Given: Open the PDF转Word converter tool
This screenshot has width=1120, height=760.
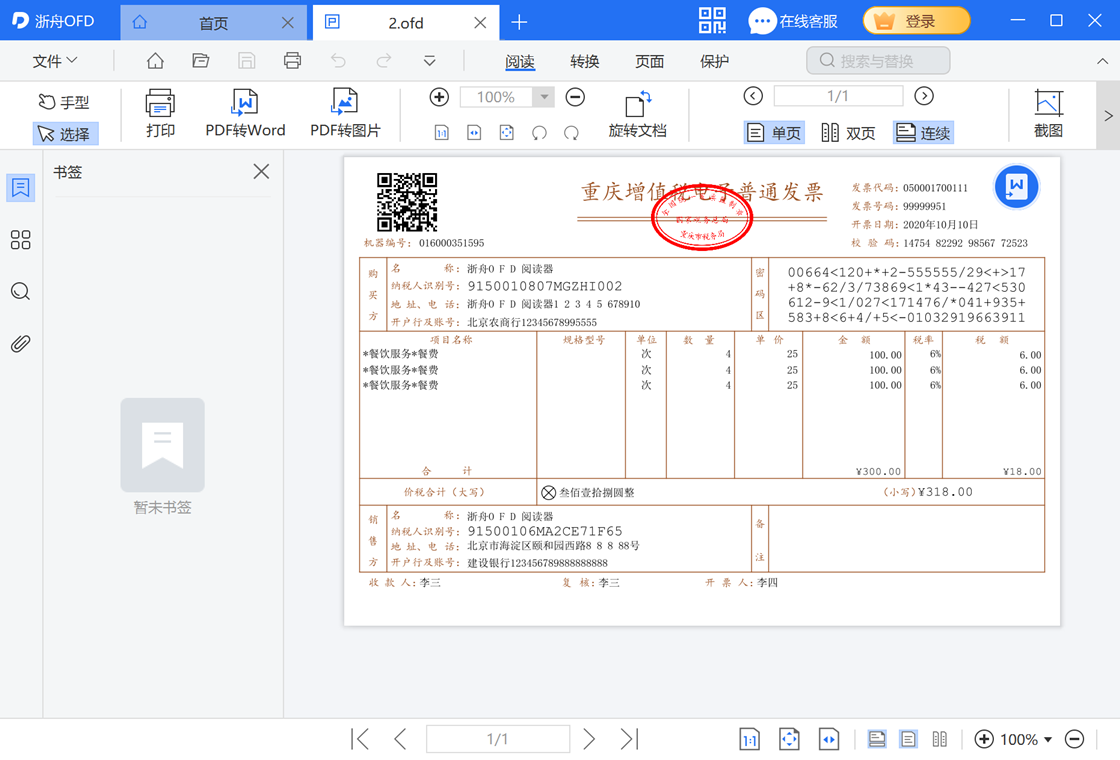Looking at the screenshot, I should point(245,113).
